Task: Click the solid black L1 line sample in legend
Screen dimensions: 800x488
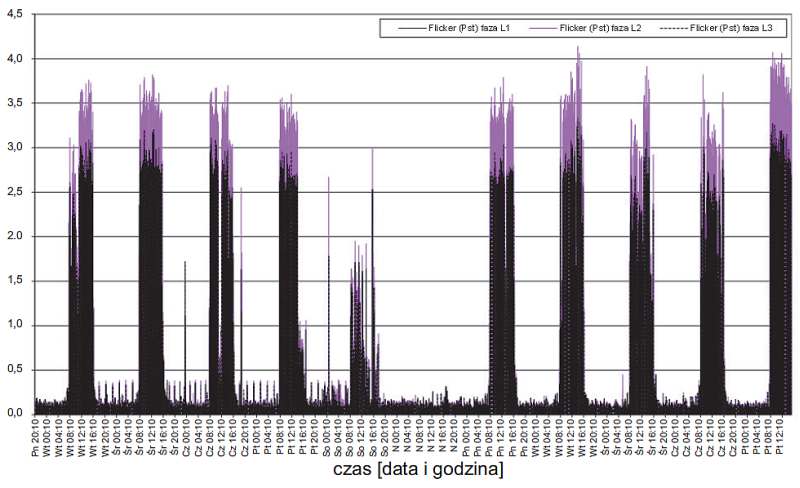Action: click(x=412, y=29)
